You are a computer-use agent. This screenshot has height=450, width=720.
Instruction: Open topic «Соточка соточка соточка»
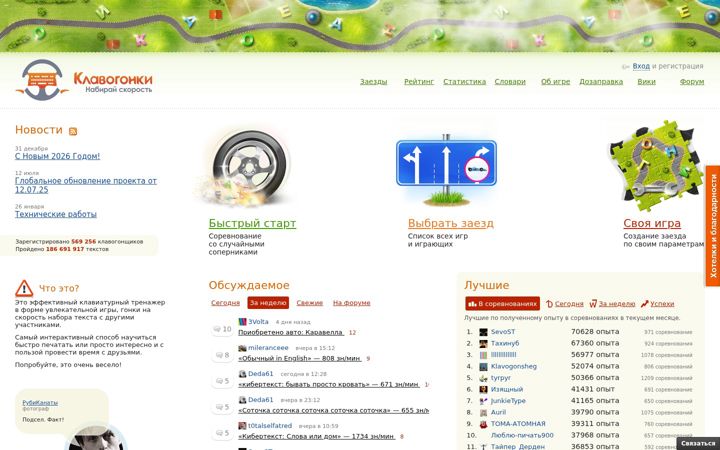pos(333,411)
